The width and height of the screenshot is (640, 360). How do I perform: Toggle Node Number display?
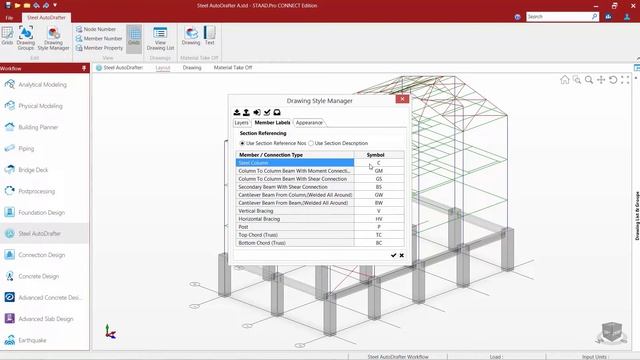(x=96, y=29)
